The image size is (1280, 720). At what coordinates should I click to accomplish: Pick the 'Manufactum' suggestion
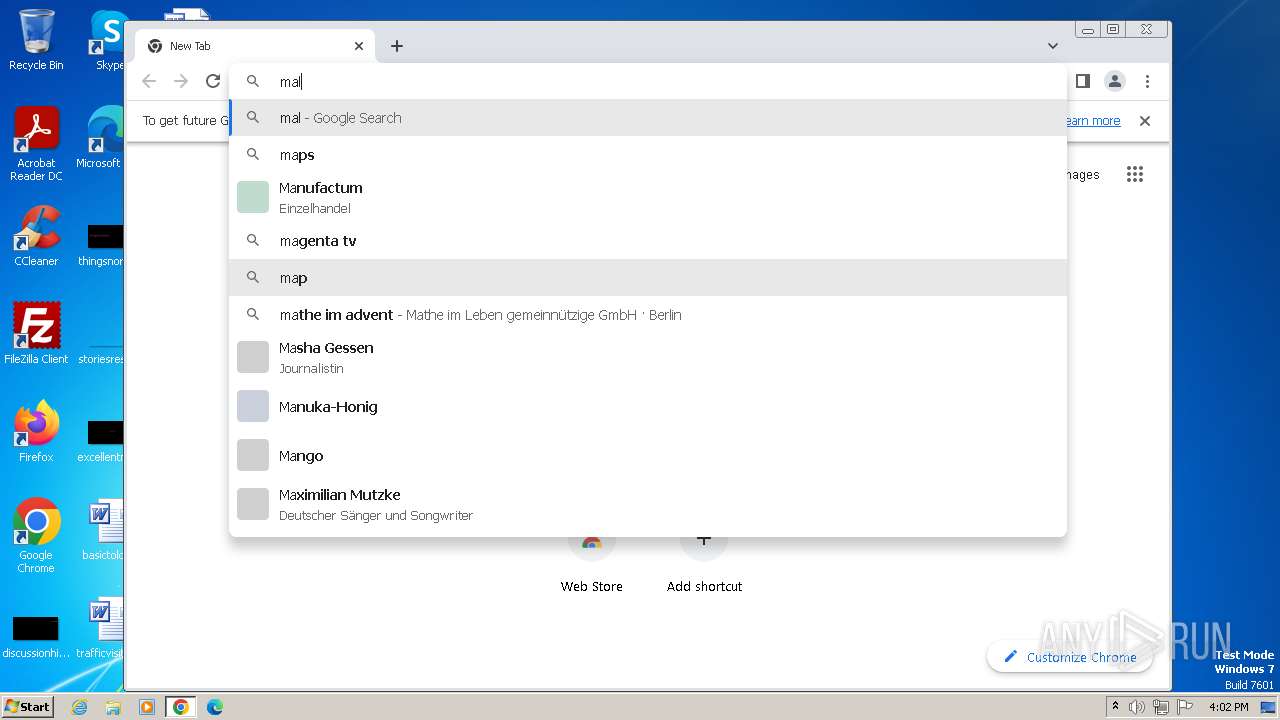[648, 197]
